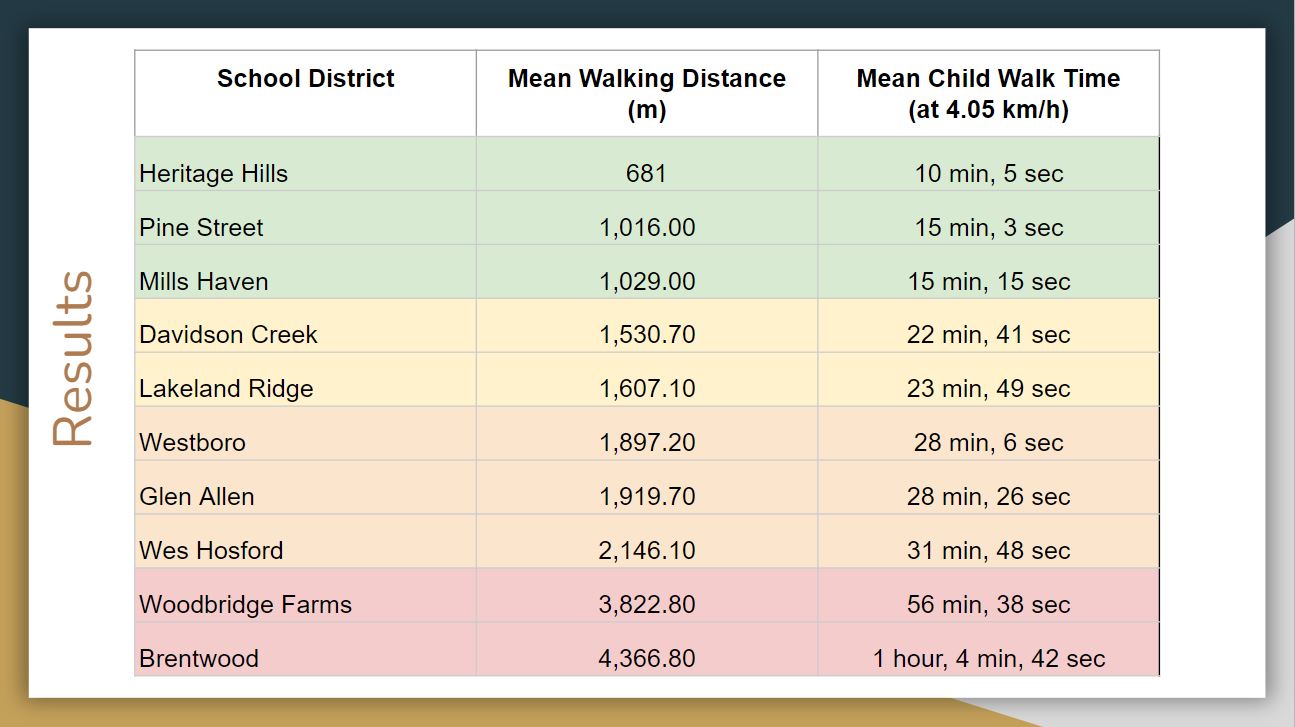Screen dimensions: 1295x727
Task: Click the 1,530.70 distance value
Action: [x=647, y=335]
